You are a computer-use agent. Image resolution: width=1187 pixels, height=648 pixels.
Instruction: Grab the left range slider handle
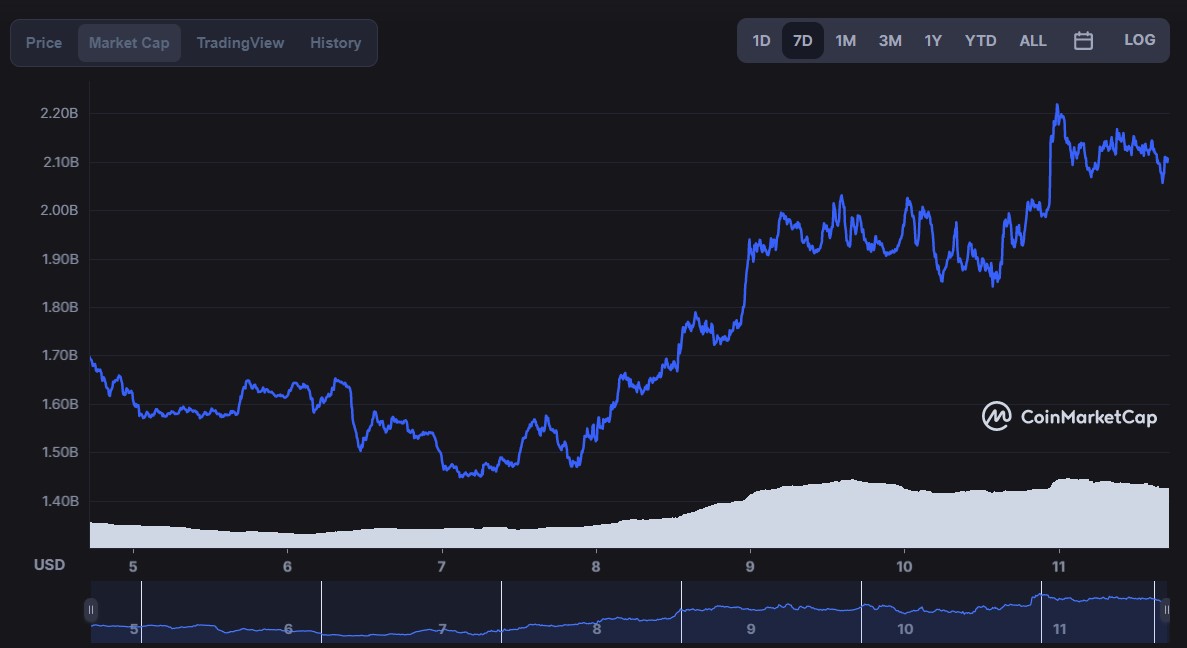pyautogui.click(x=91, y=610)
